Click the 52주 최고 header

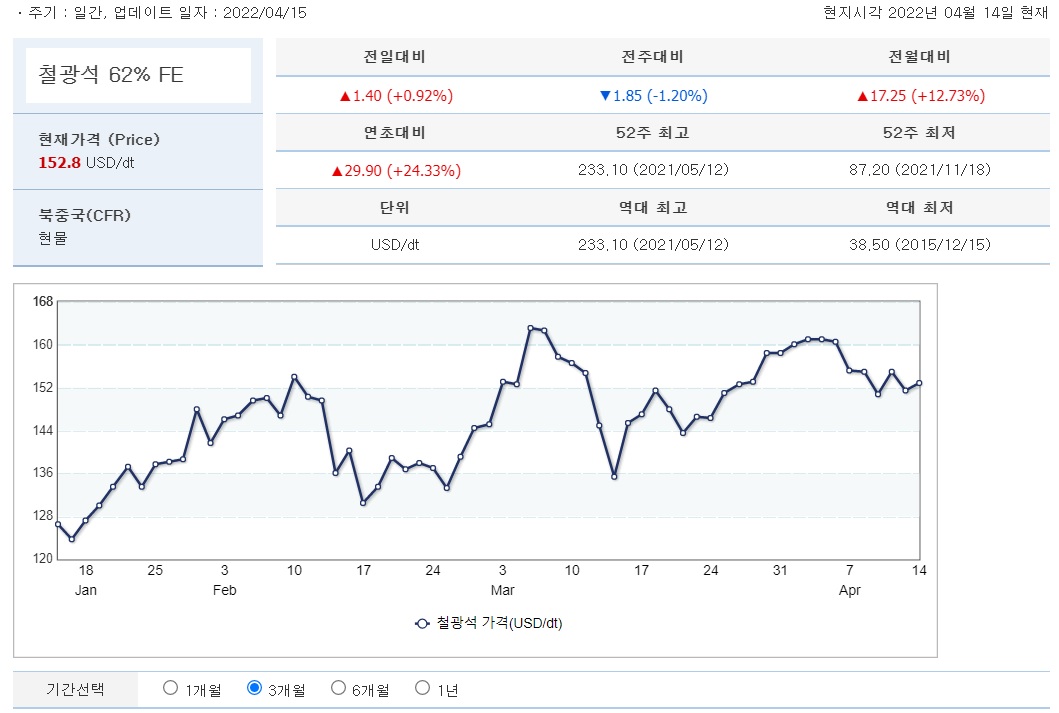tap(652, 132)
